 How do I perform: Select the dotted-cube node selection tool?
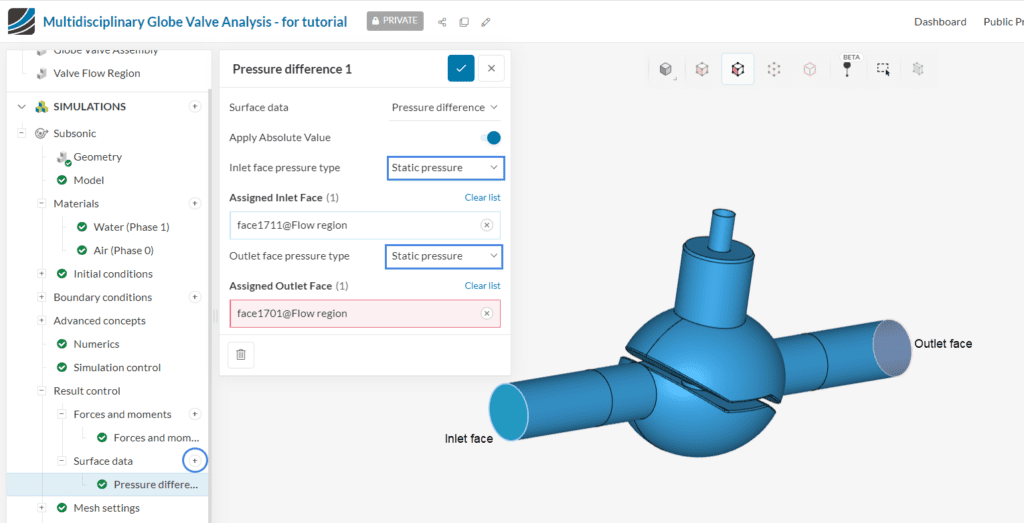point(774,69)
